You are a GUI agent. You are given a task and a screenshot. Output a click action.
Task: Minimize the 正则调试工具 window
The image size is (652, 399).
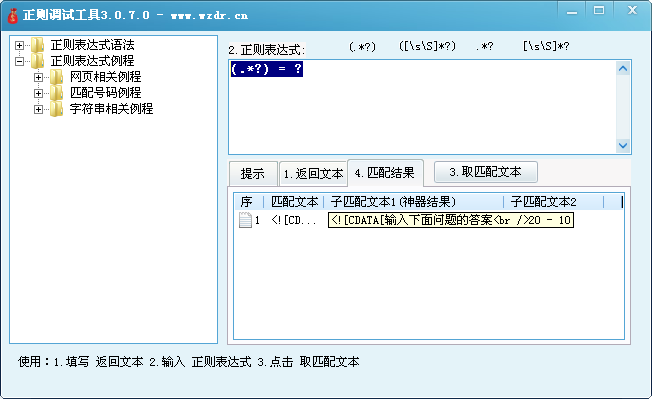click(x=572, y=11)
